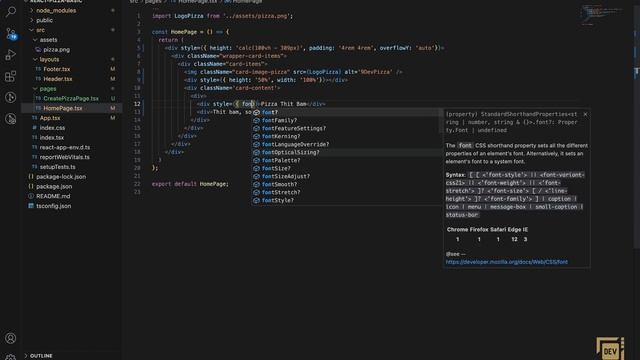Open package-lock.json in the explorer
This screenshot has width=640, height=360.
[71, 177]
